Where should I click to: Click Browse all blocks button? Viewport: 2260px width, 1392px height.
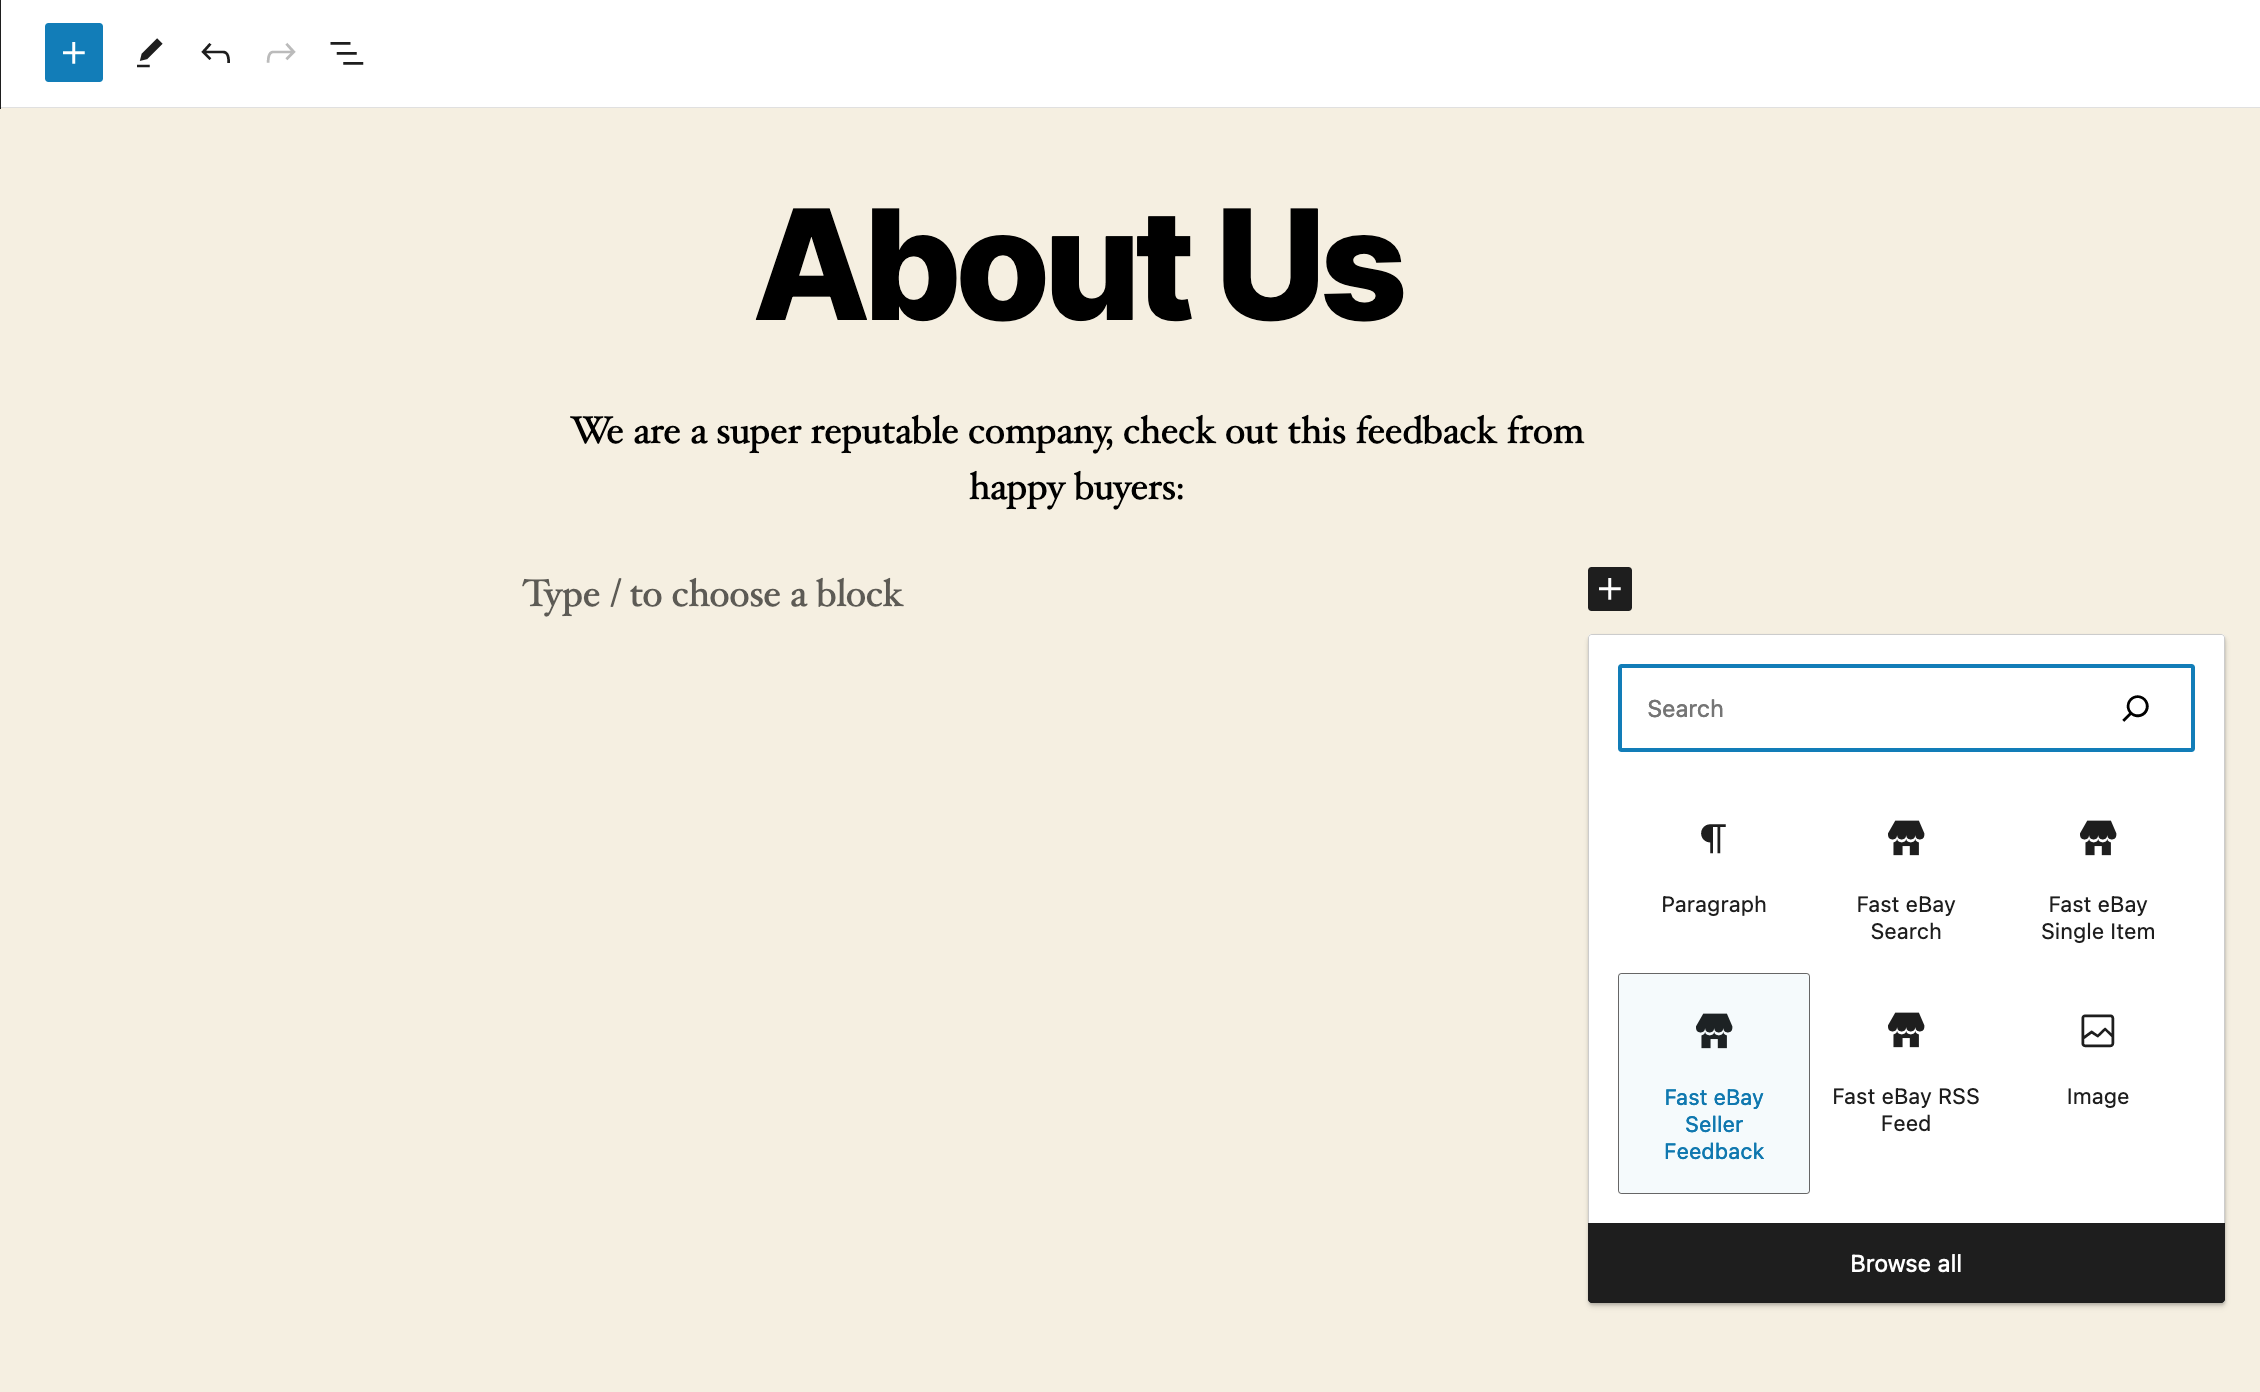[1906, 1263]
